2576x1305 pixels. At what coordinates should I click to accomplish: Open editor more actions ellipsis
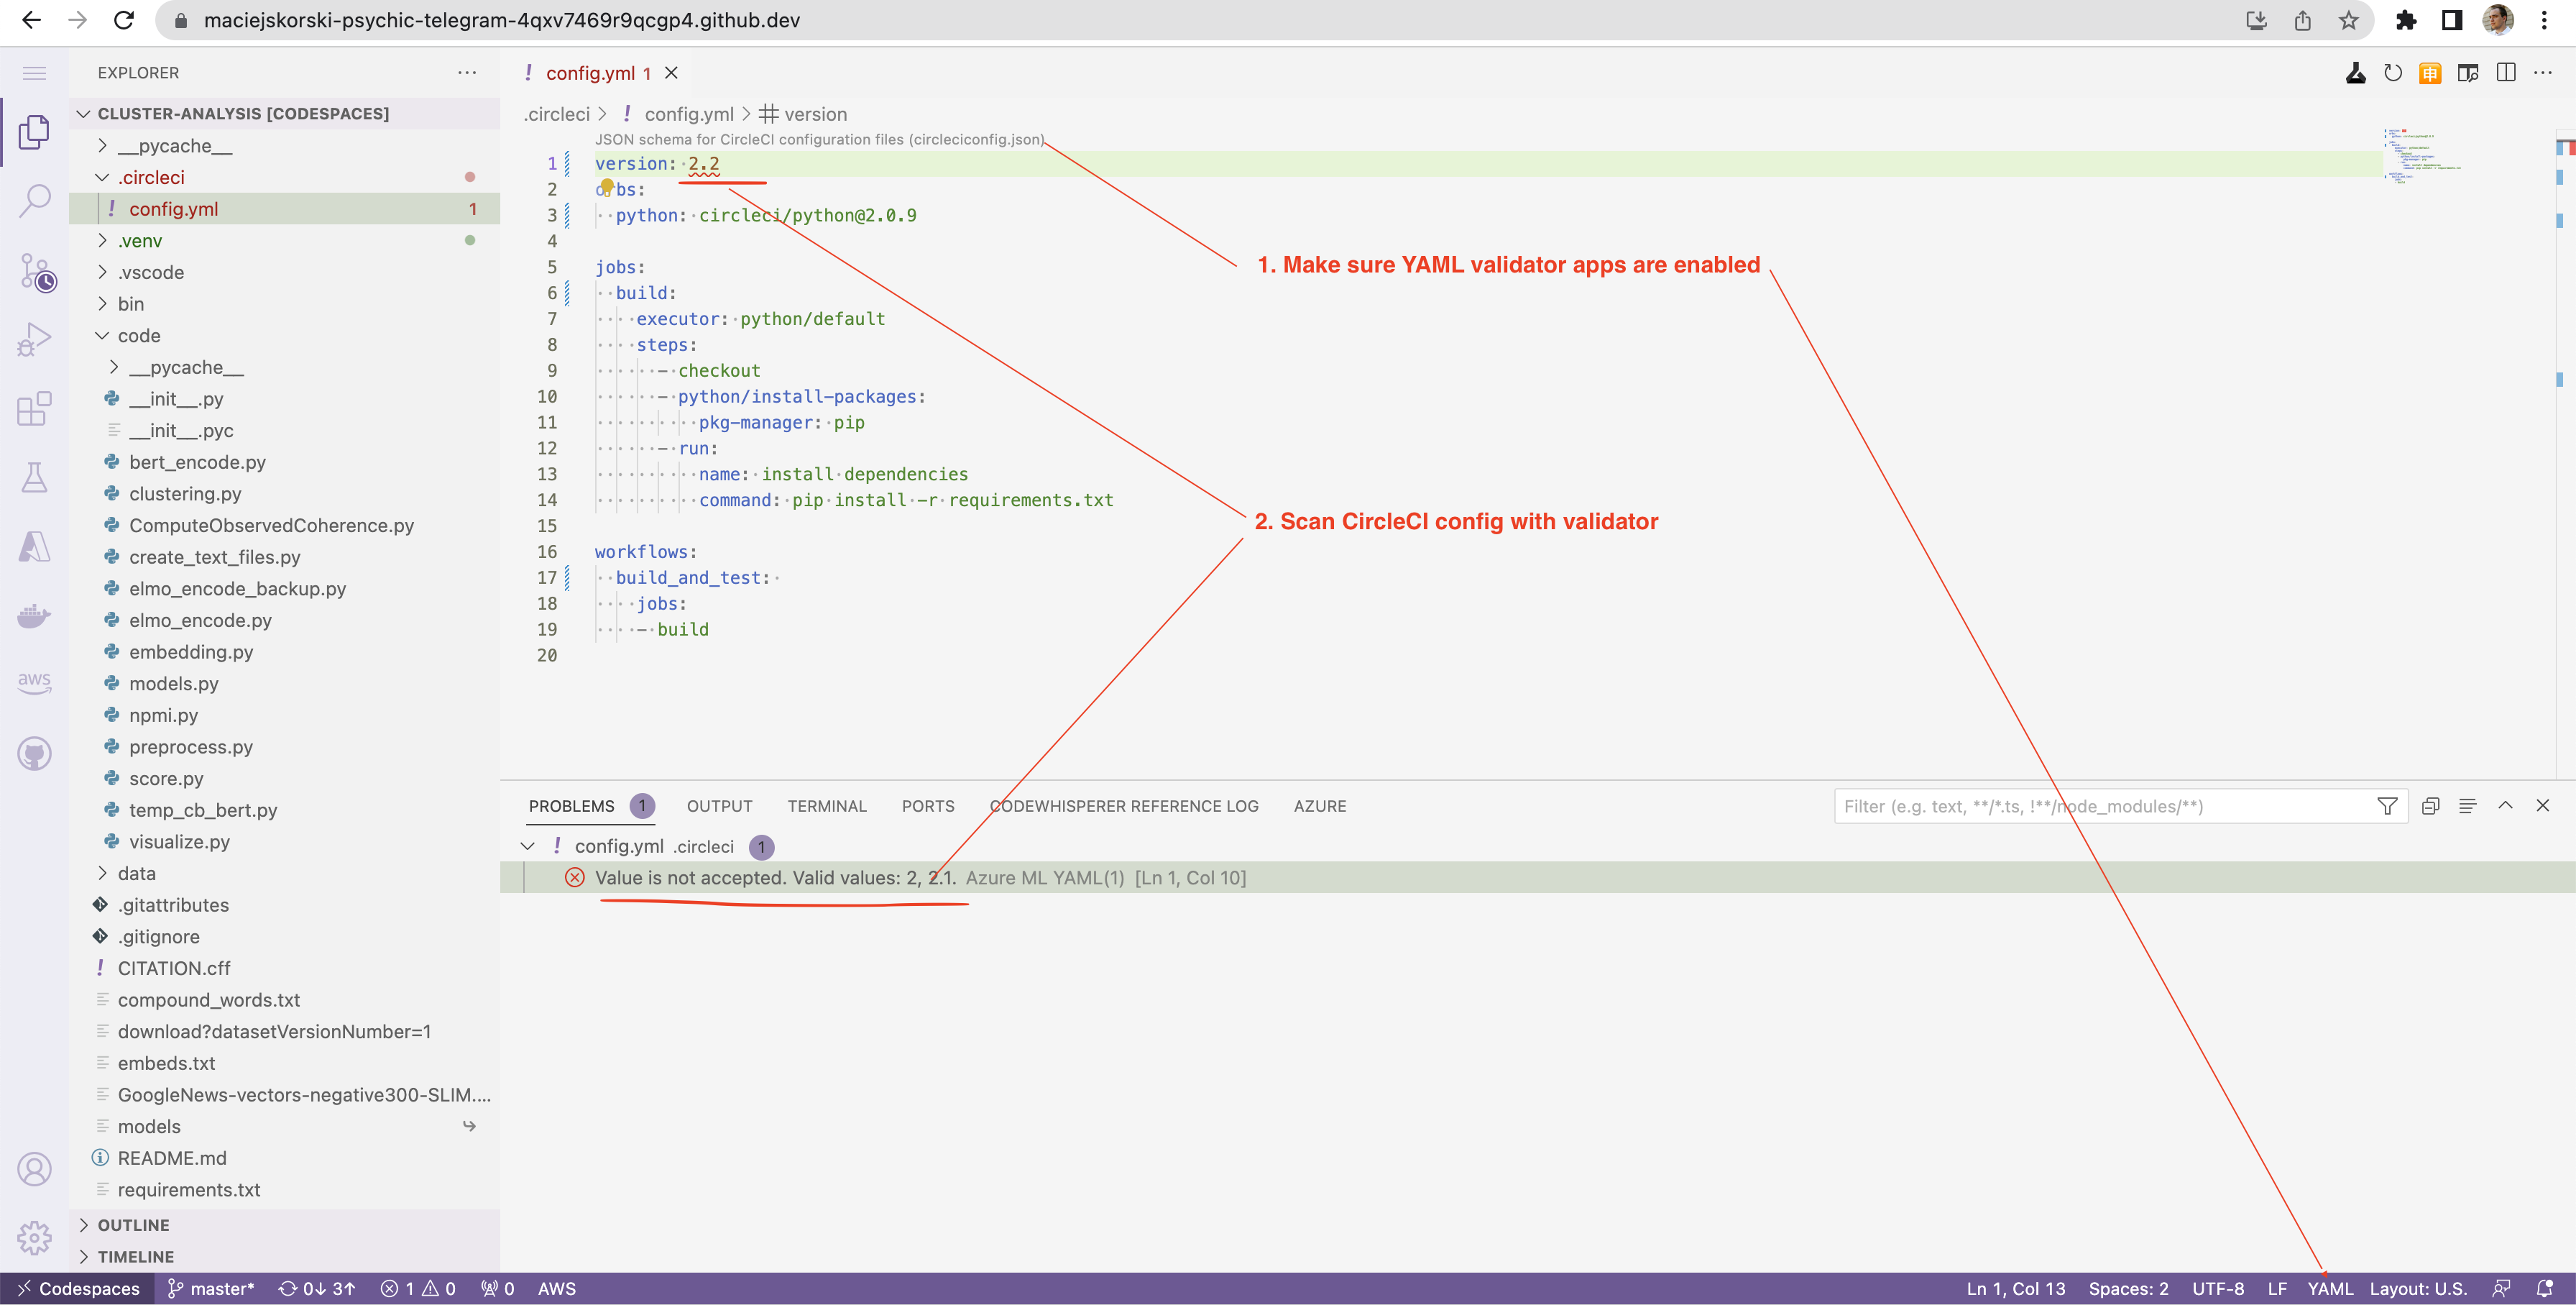click(2543, 73)
